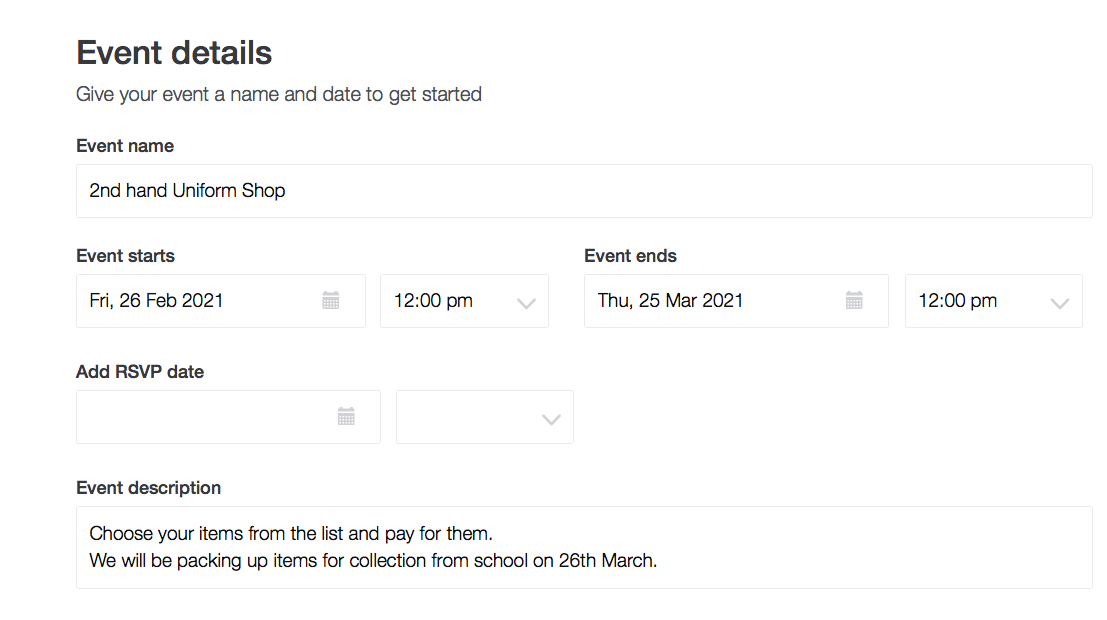Viewport: 1107px width, 620px height.
Task: Open the empty RSVP time dropdown
Action: 484,417
